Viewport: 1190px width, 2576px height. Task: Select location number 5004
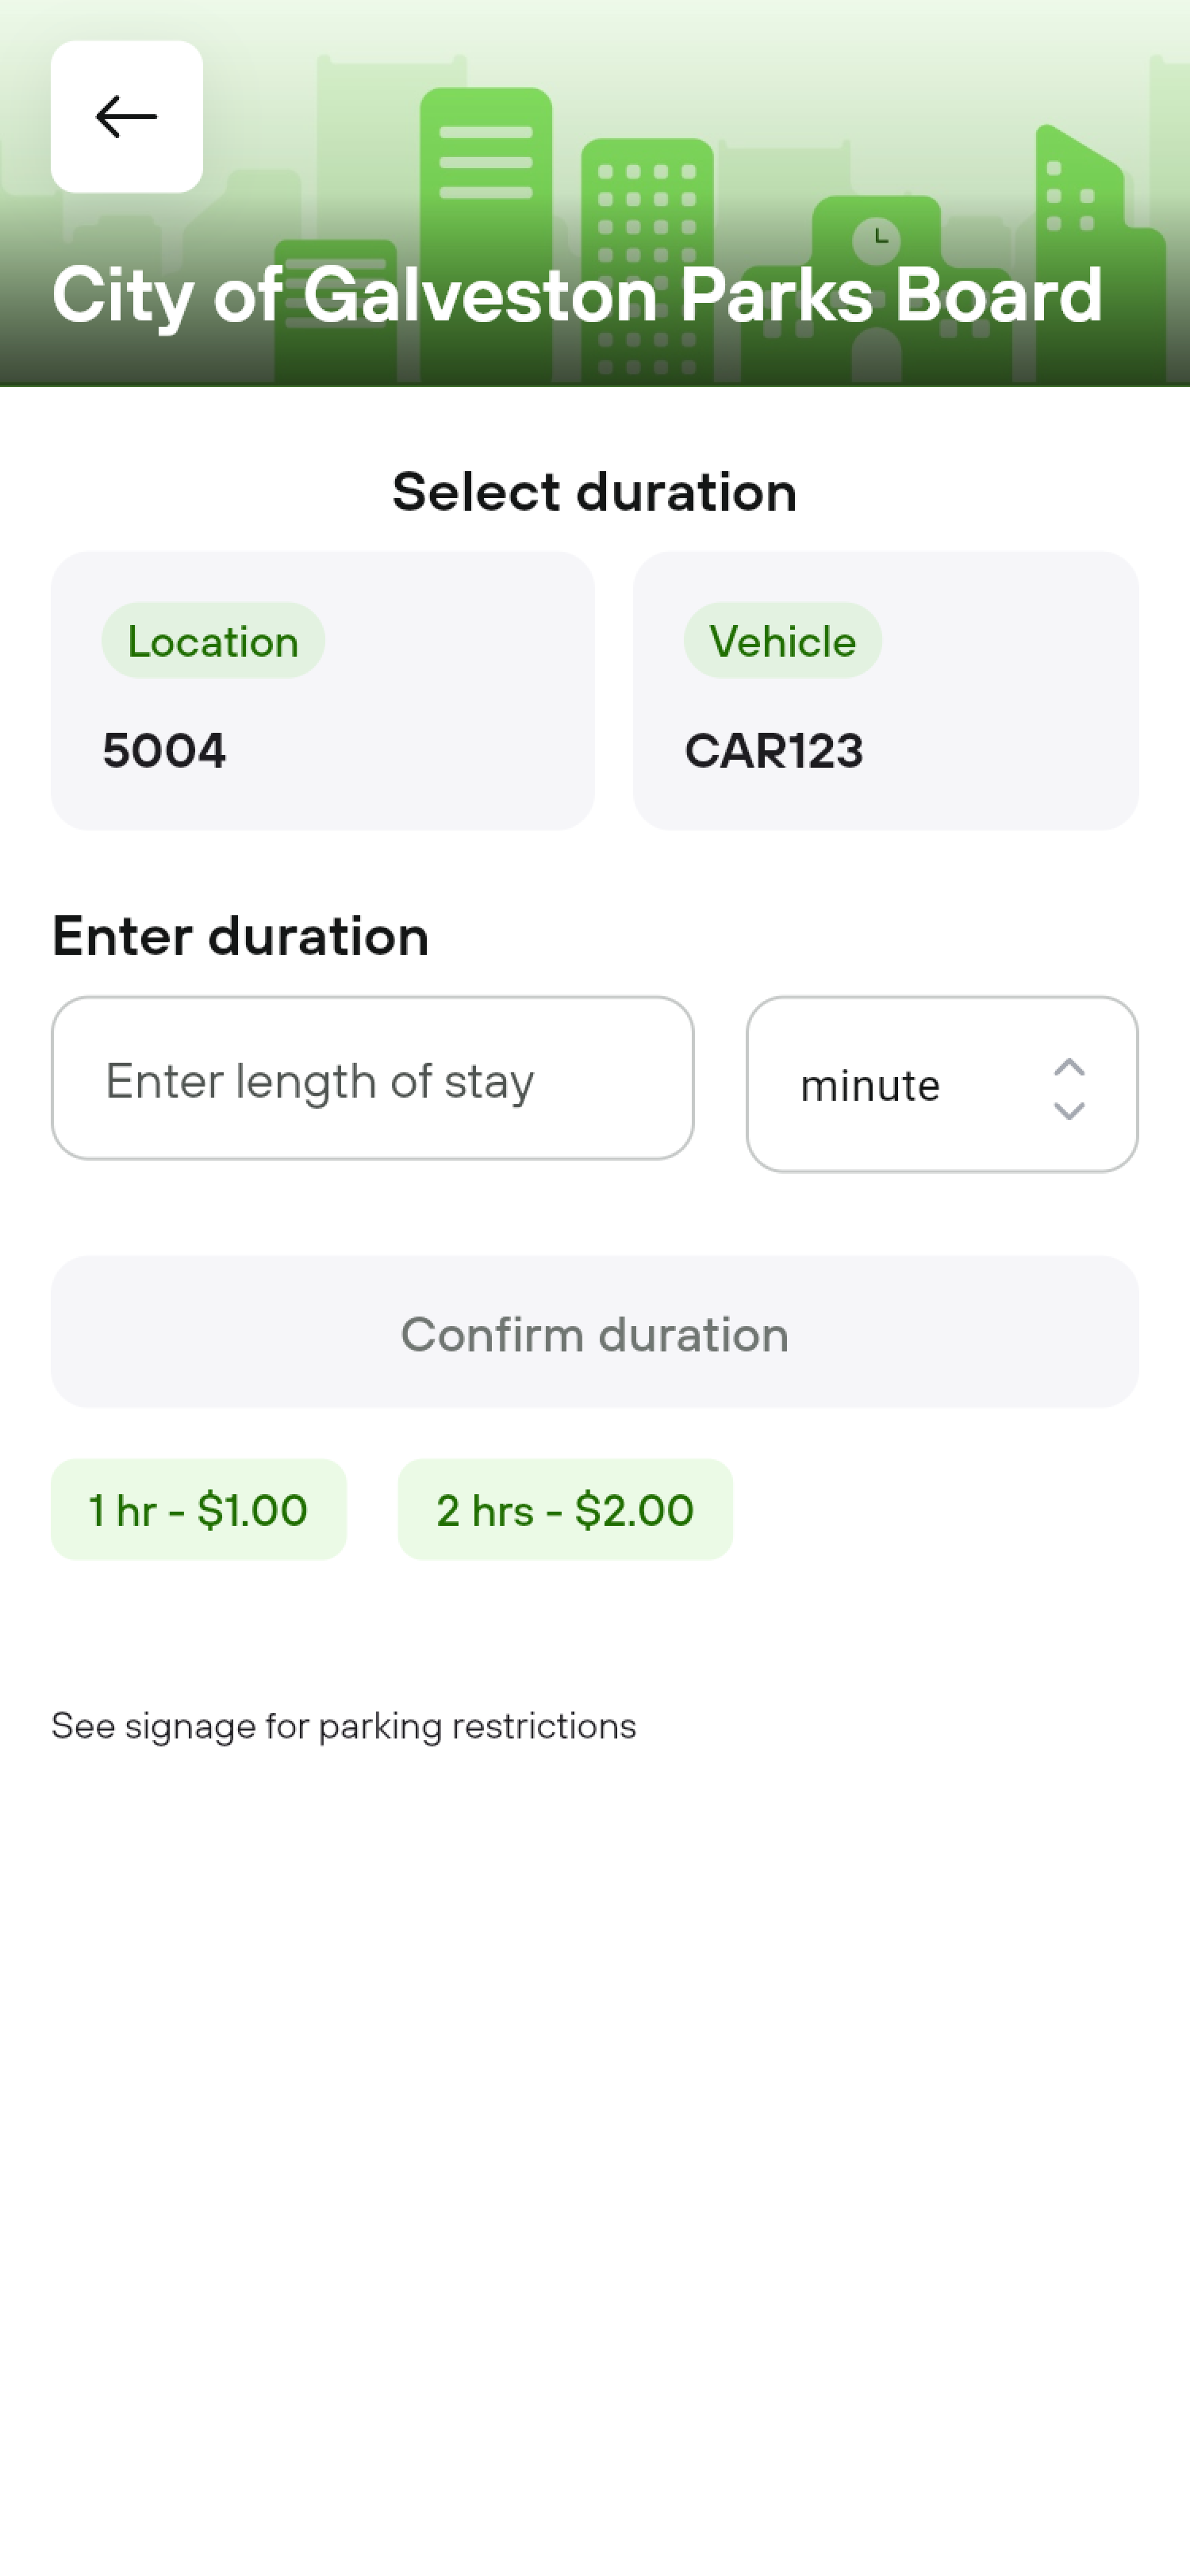click(x=165, y=751)
